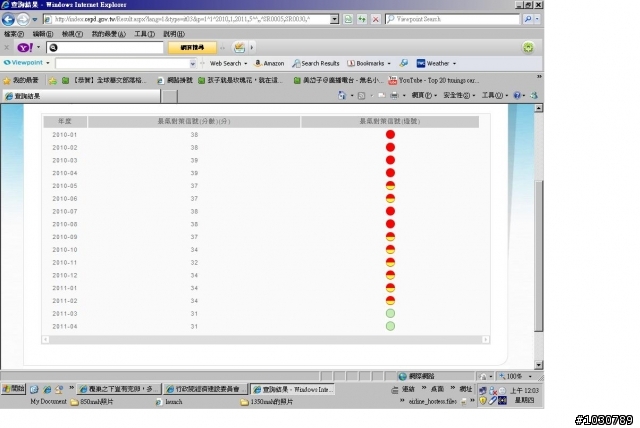This screenshot has width=640, height=428.
Task: Click the Print icon in the command bar
Action: [x=394, y=95]
